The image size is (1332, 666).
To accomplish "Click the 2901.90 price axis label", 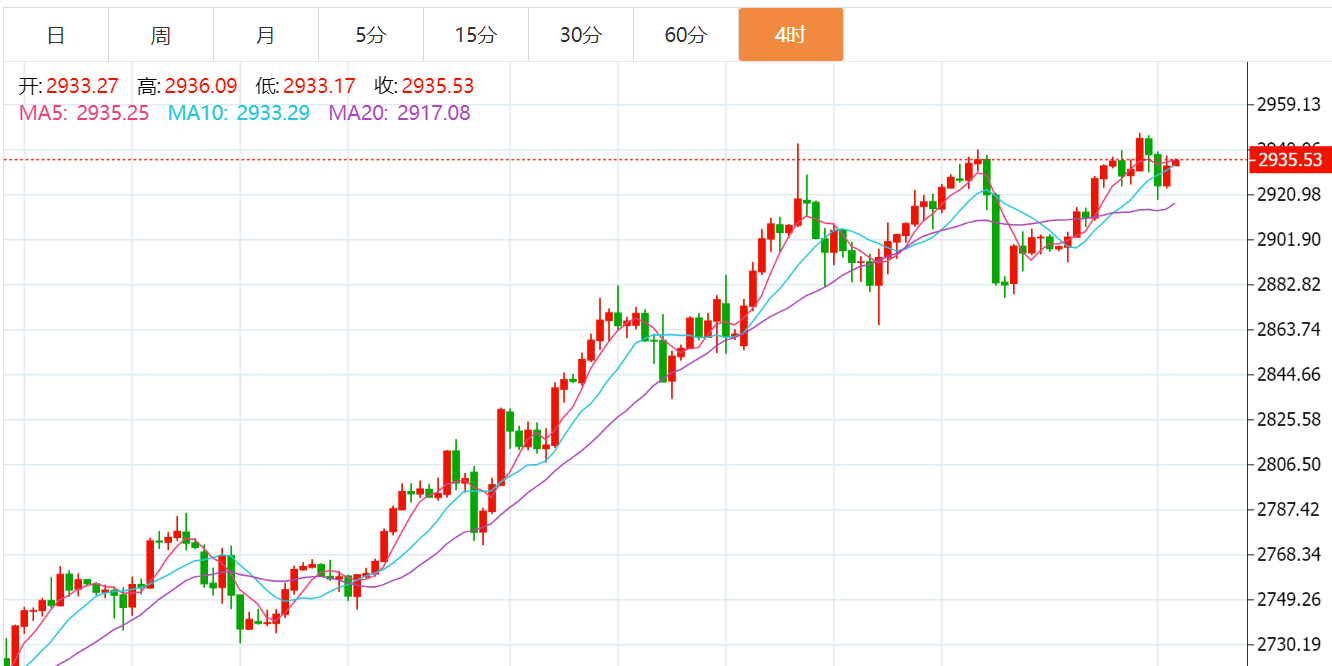I will click(1289, 239).
